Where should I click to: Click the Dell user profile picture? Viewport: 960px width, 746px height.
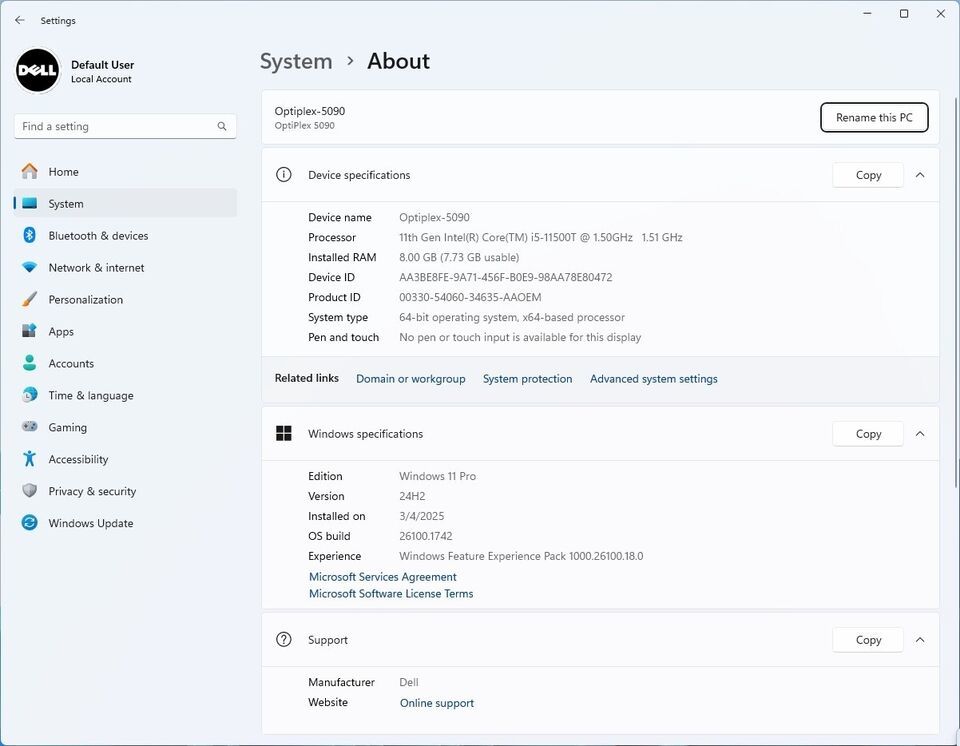38,70
